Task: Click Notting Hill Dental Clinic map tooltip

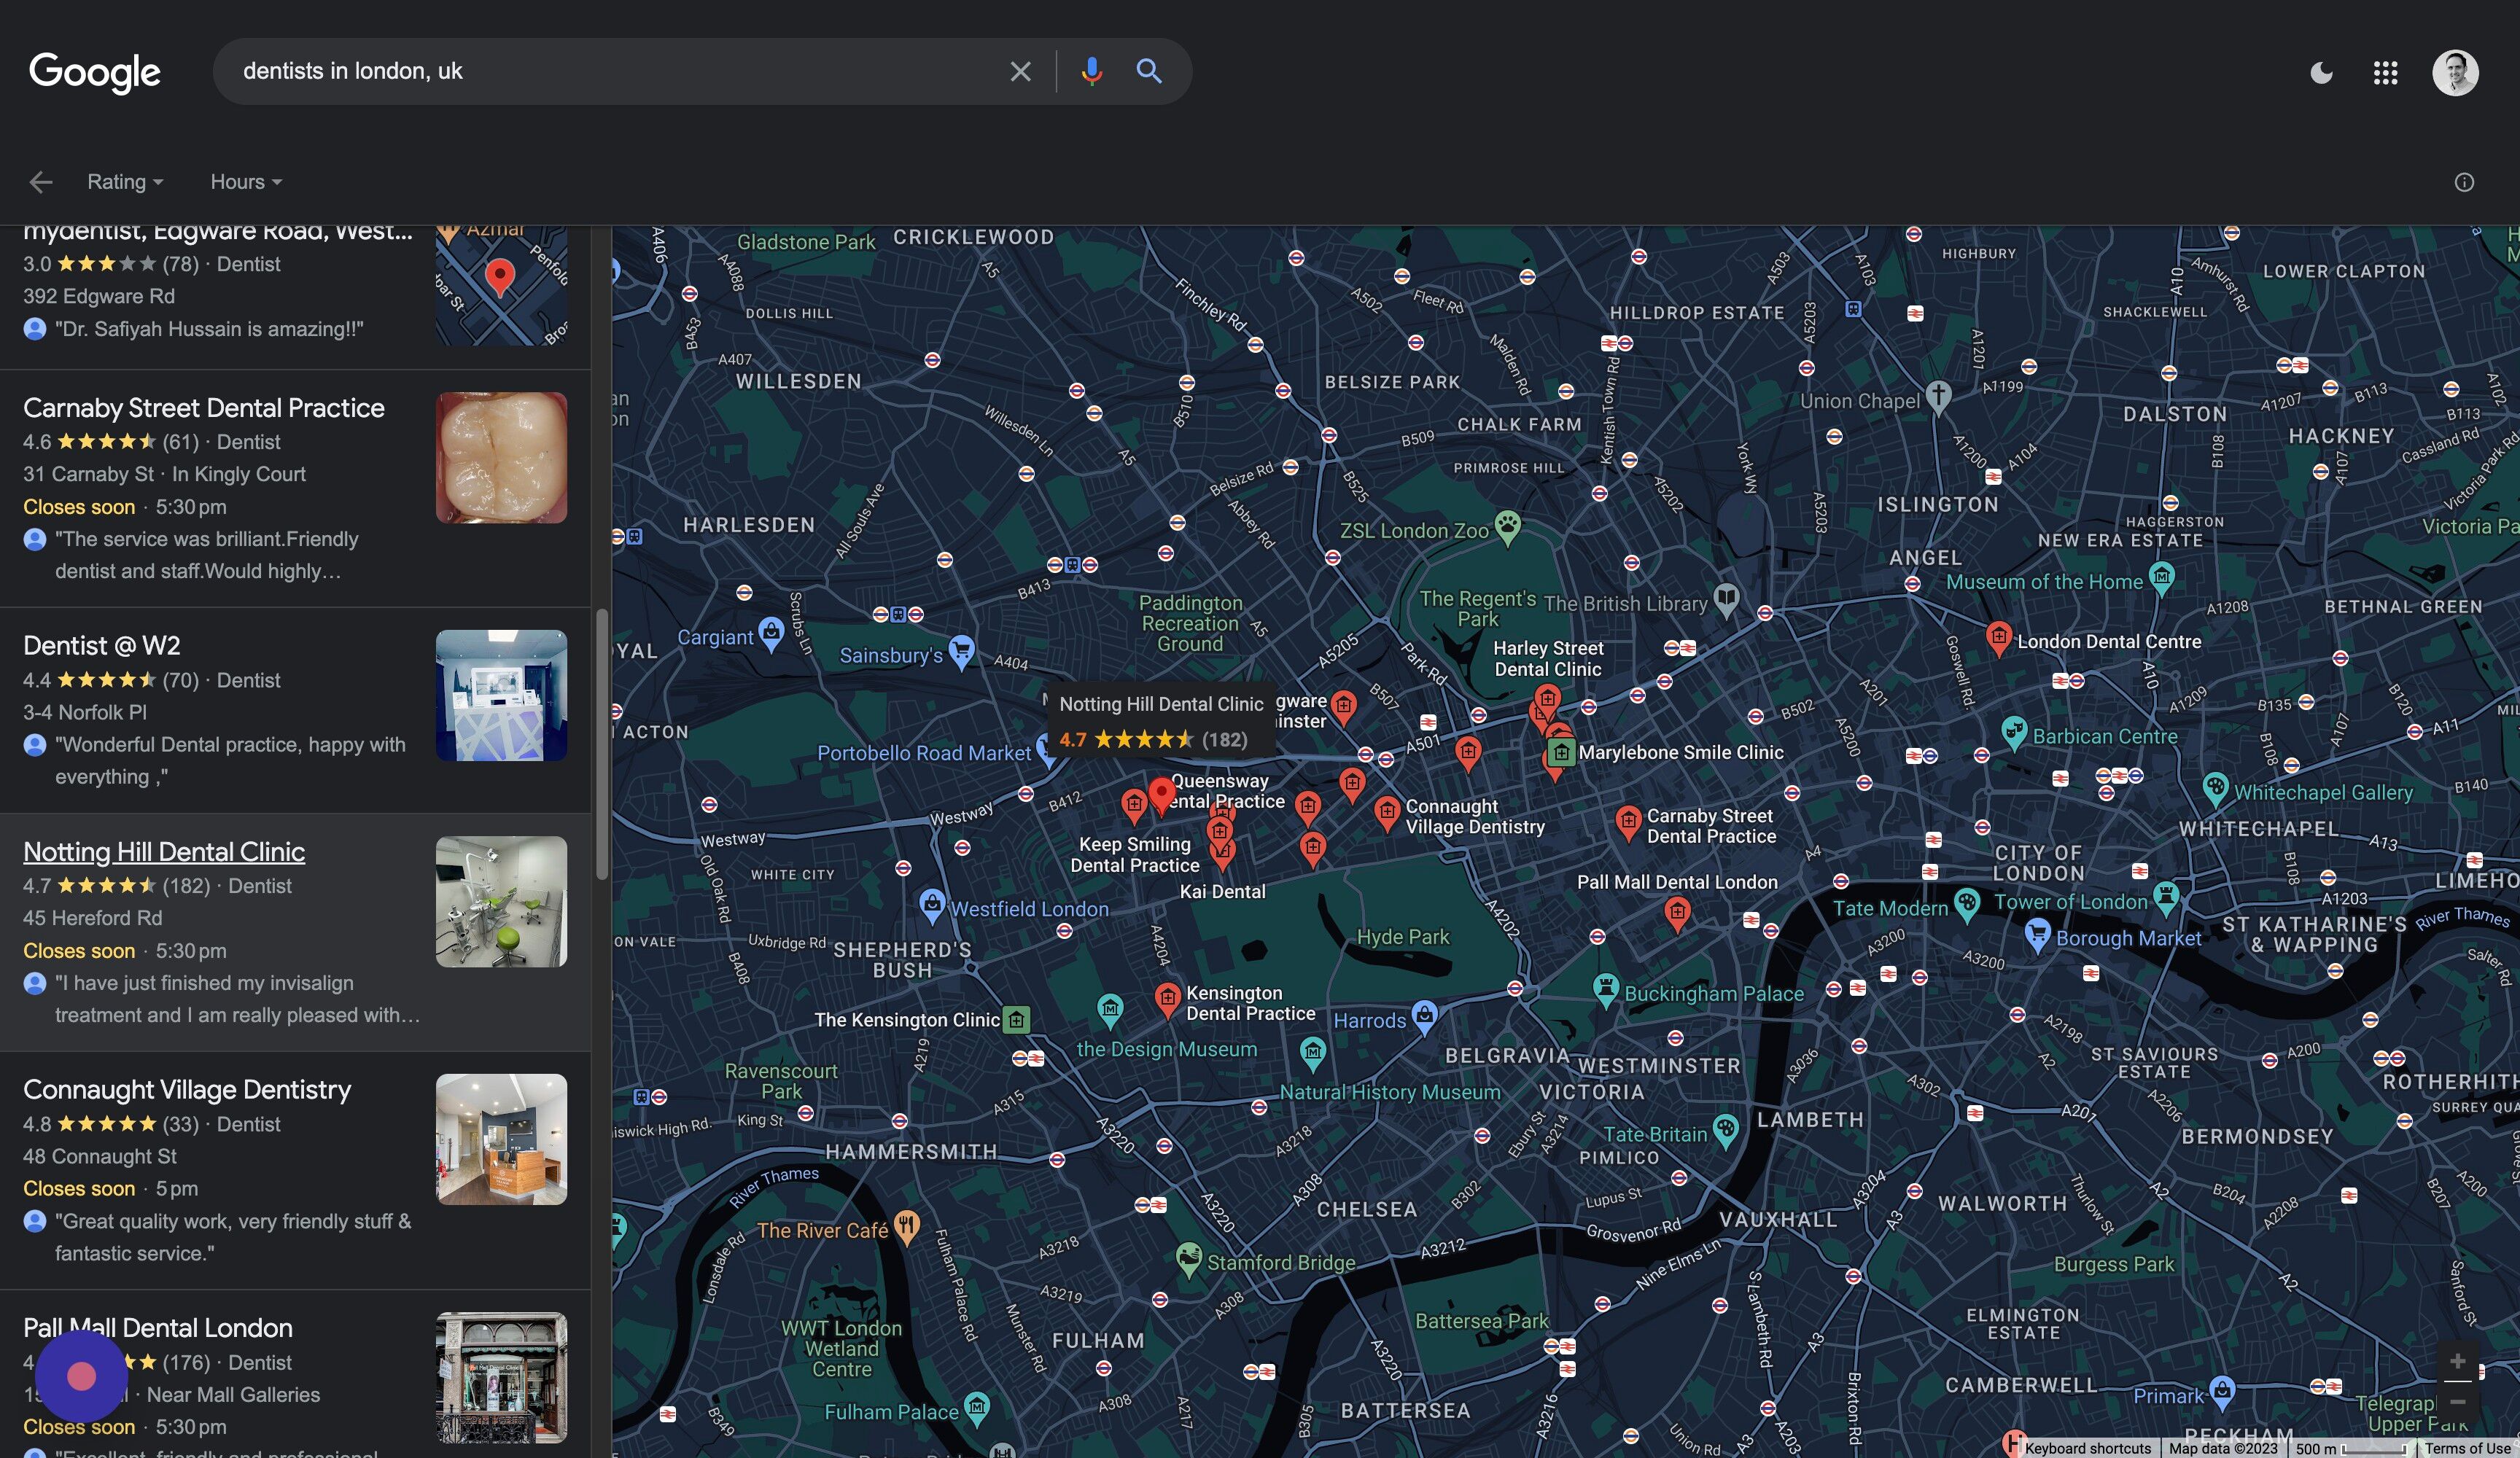Action: 1161,721
